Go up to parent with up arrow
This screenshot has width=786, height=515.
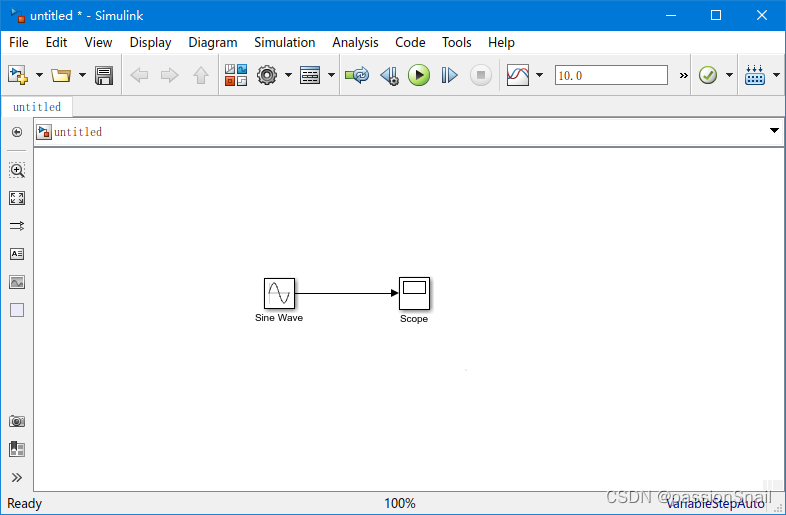tap(201, 75)
